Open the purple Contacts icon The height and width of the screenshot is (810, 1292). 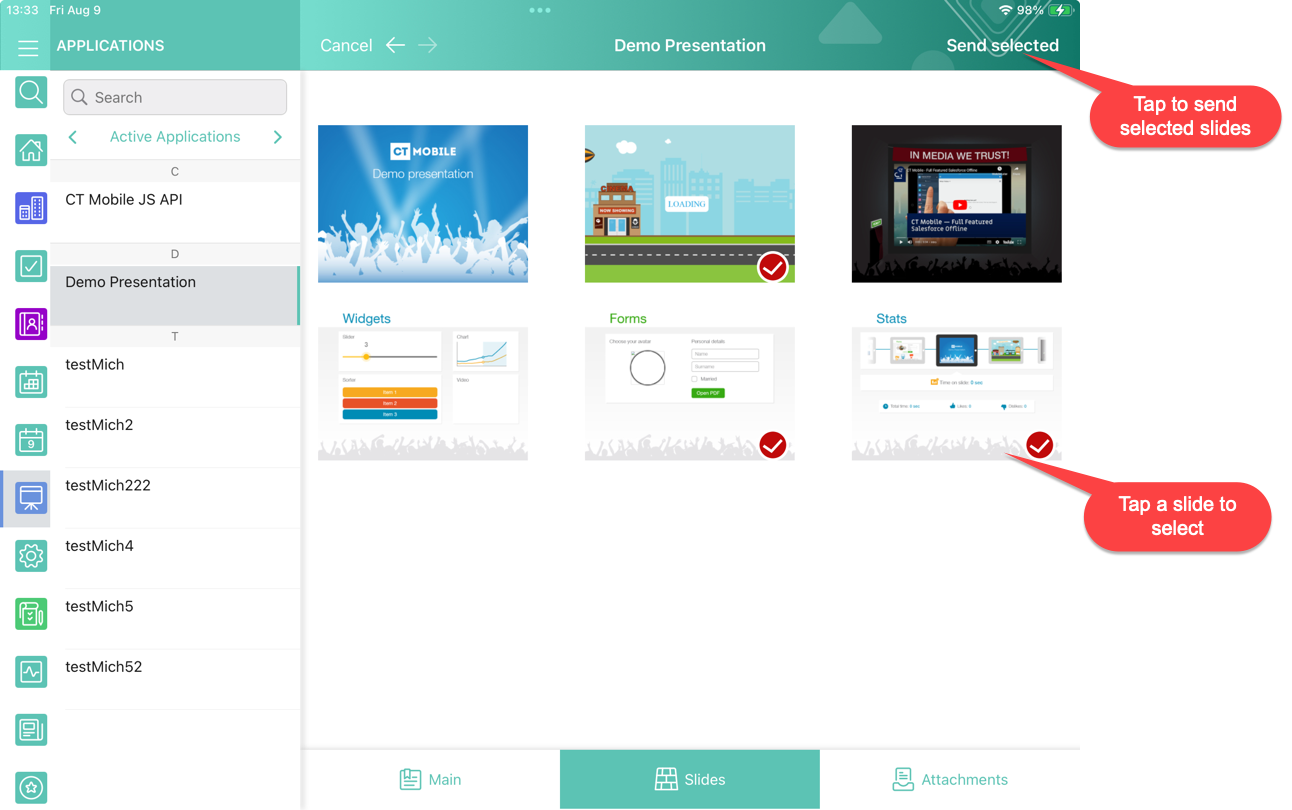click(x=30, y=324)
